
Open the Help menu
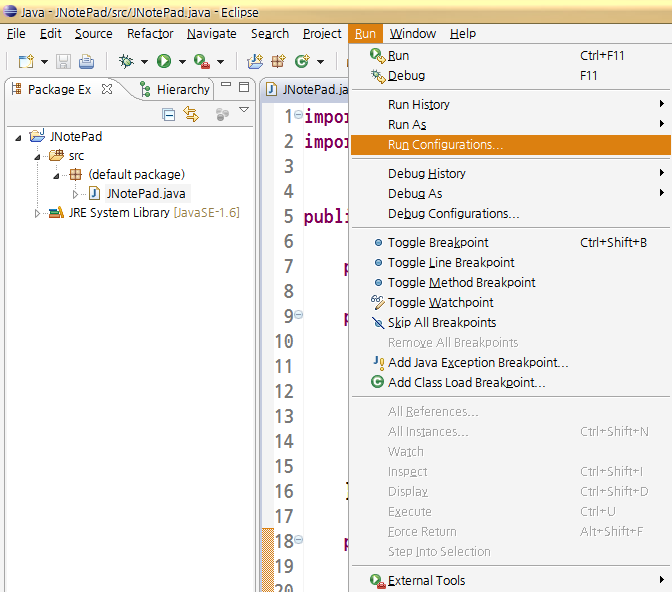[x=463, y=33]
